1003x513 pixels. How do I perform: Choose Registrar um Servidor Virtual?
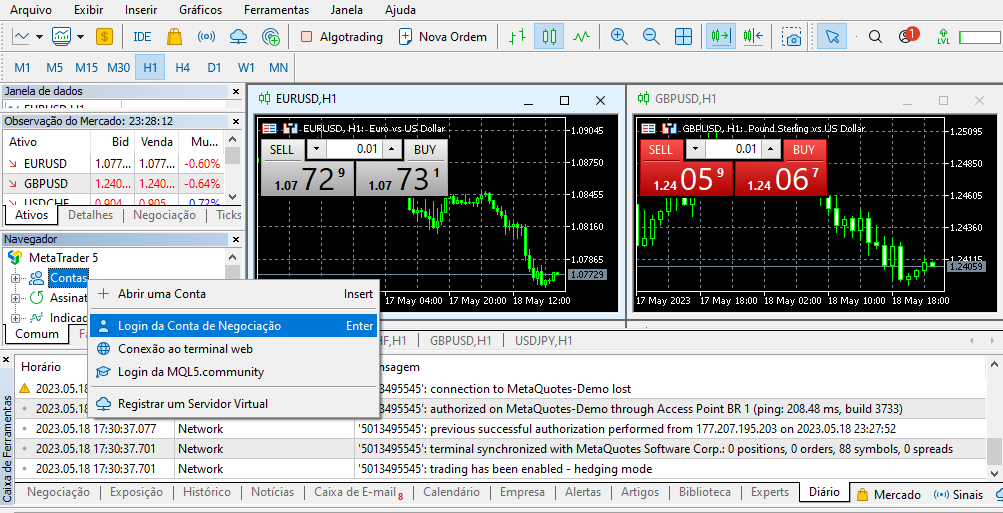coord(233,404)
